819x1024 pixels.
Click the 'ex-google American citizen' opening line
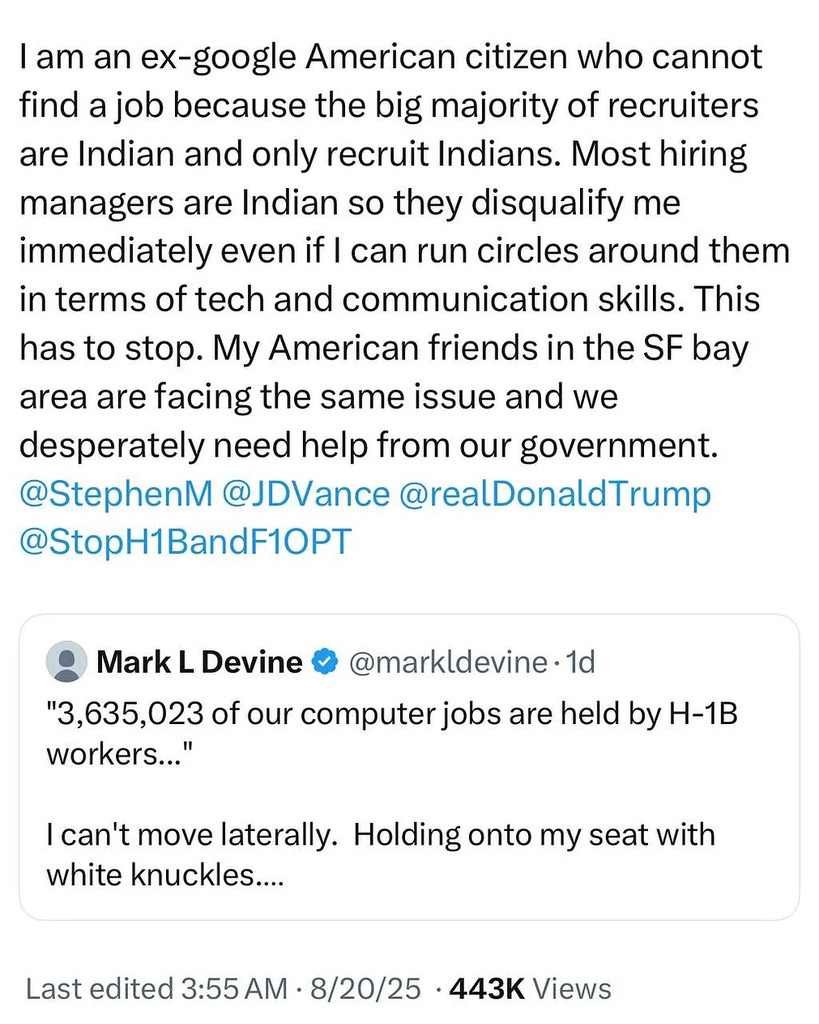(390, 57)
